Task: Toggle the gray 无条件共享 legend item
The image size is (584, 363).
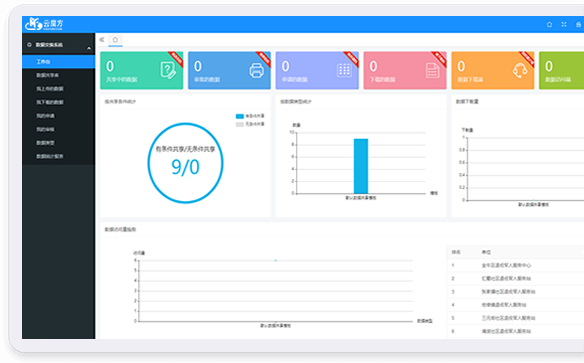Action: click(x=250, y=124)
